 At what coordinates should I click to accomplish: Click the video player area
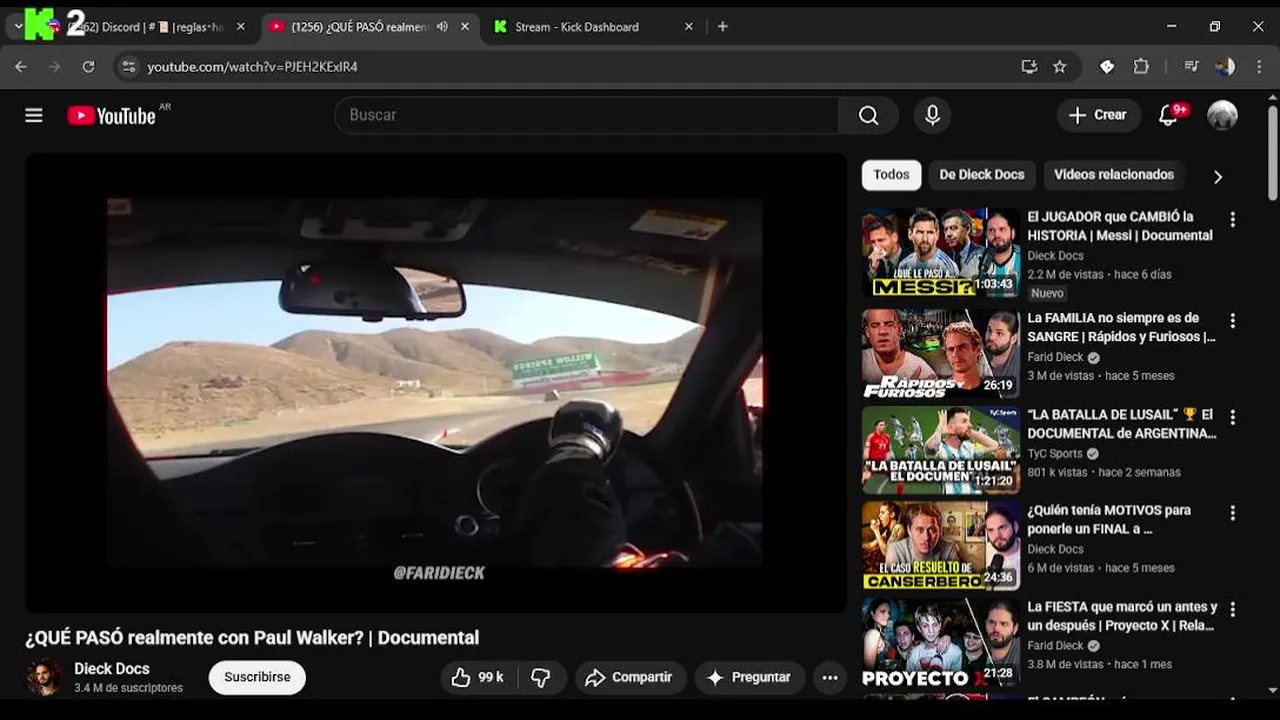pyautogui.click(x=435, y=383)
